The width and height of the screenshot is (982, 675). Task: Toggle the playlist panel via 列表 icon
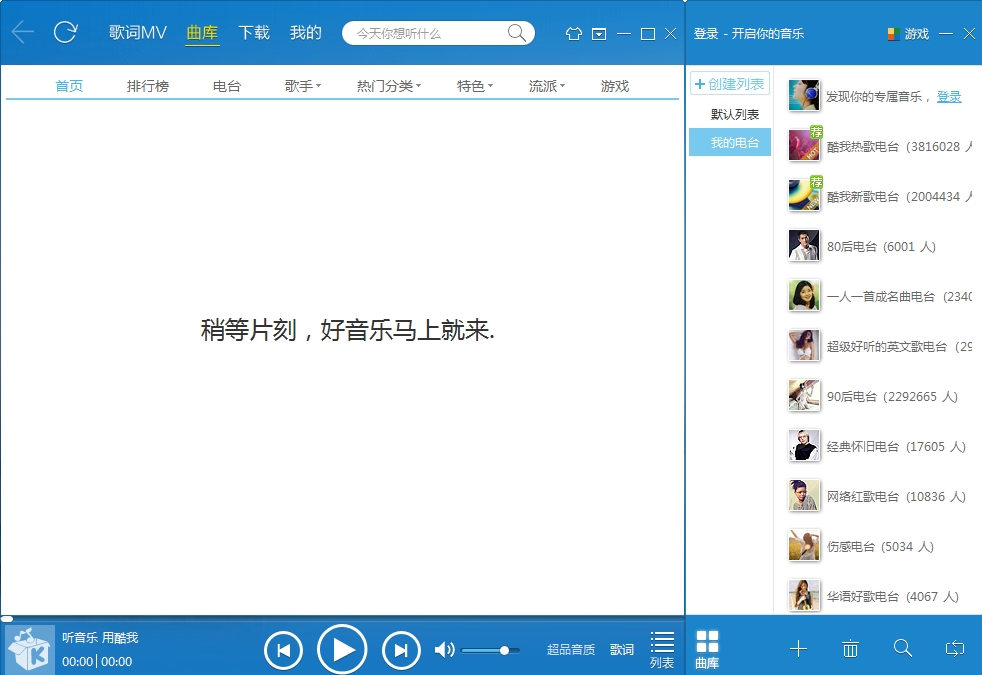pos(661,647)
